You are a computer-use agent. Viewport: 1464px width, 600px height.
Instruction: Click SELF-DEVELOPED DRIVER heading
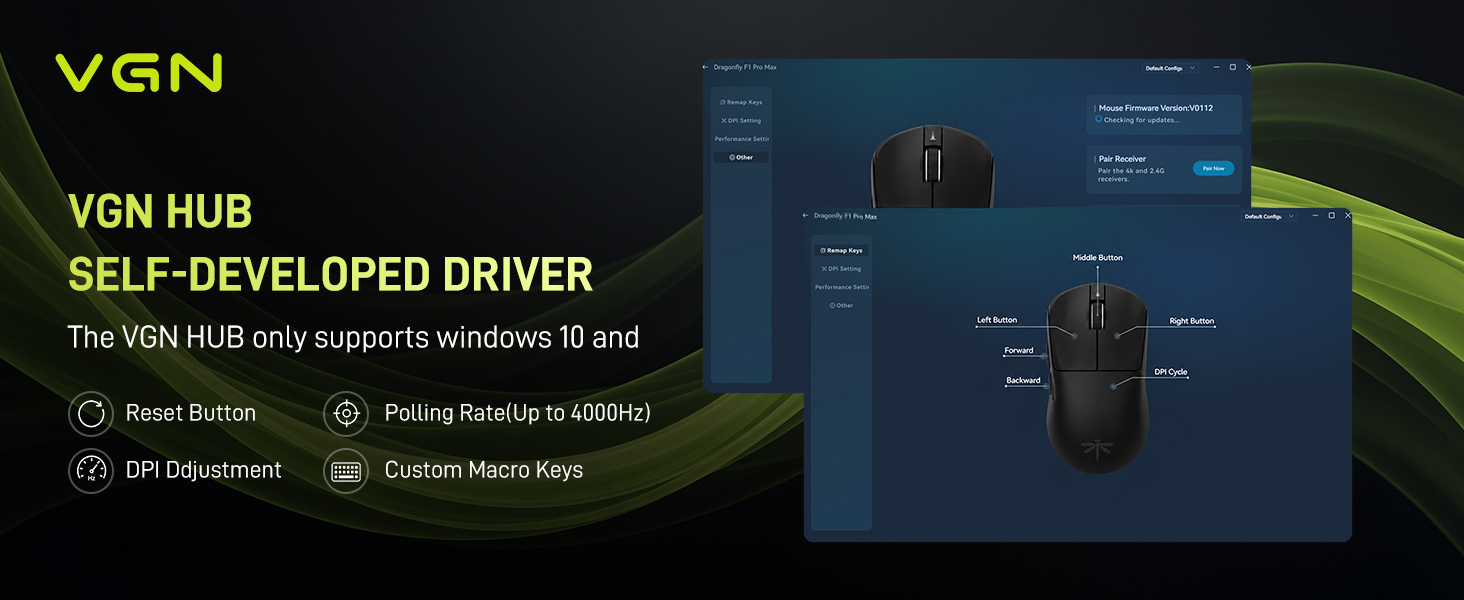point(330,274)
